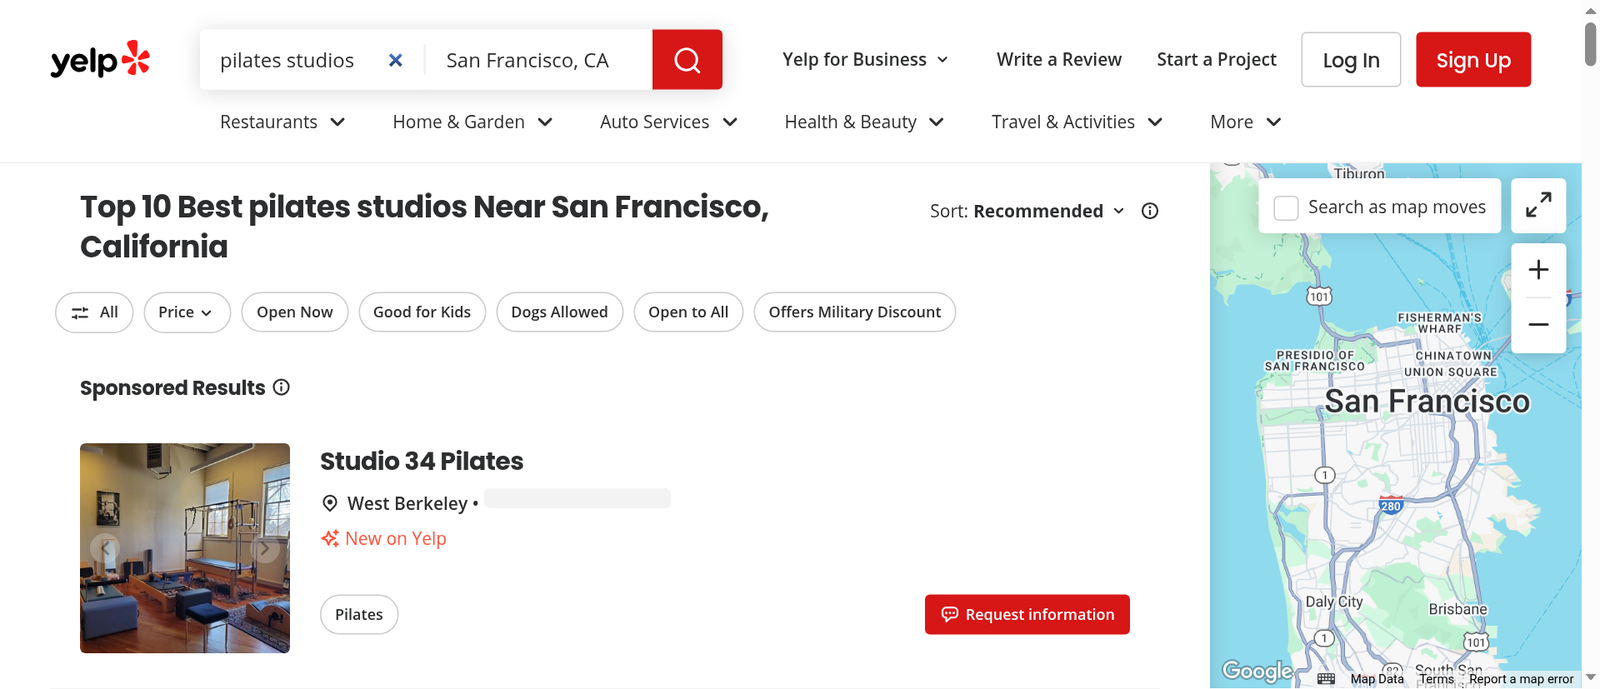Click the New on Yelp label
Image resolution: width=1600 pixels, height=689 pixels.
point(395,538)
